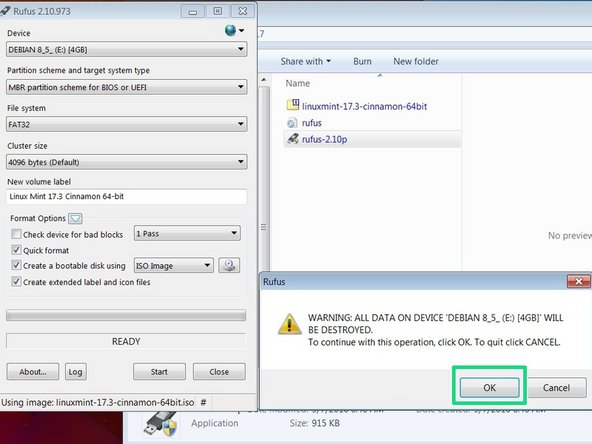Open the Partition scheme dropdown
This screenshot has width=592, height=444.
[x=127, y=87]
